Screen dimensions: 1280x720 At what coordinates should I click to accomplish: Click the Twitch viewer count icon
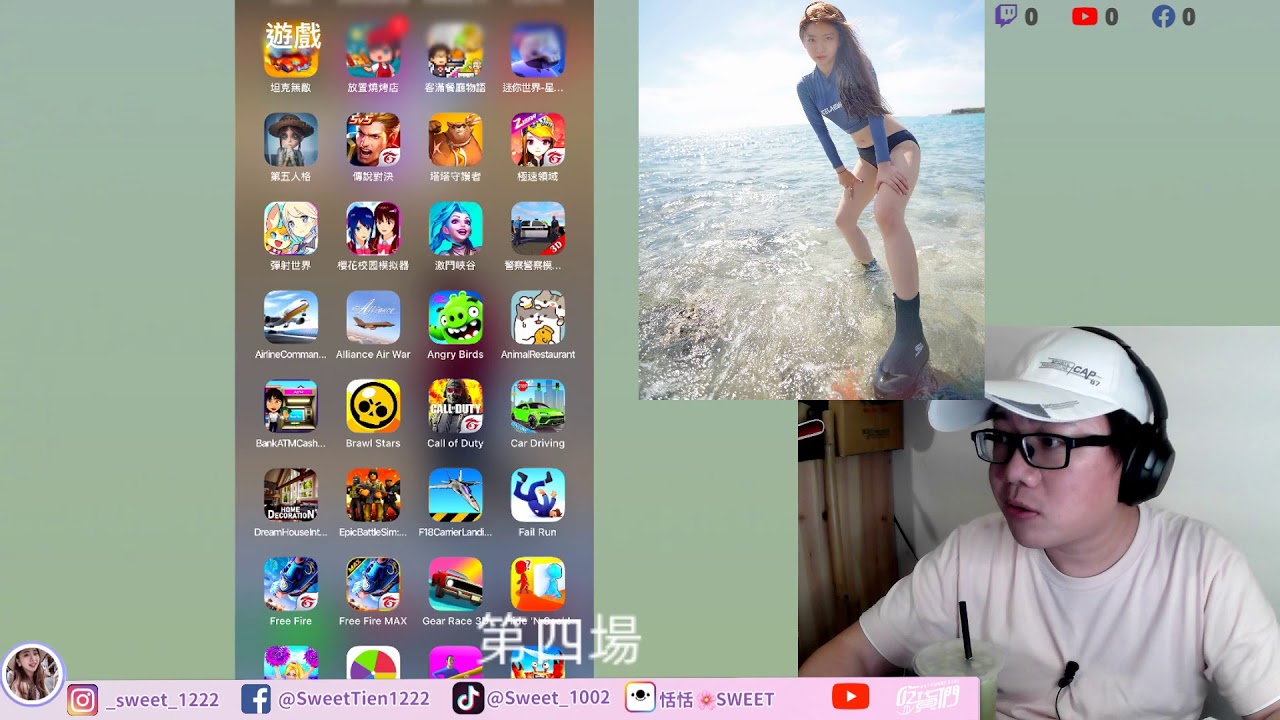click(x=1006, y=16)
